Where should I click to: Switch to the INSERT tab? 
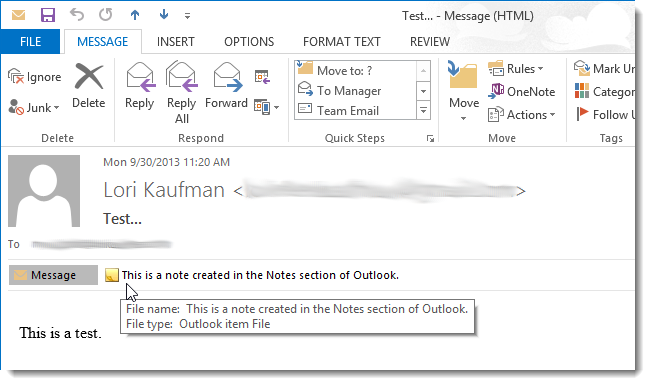[x=175, y=42]
